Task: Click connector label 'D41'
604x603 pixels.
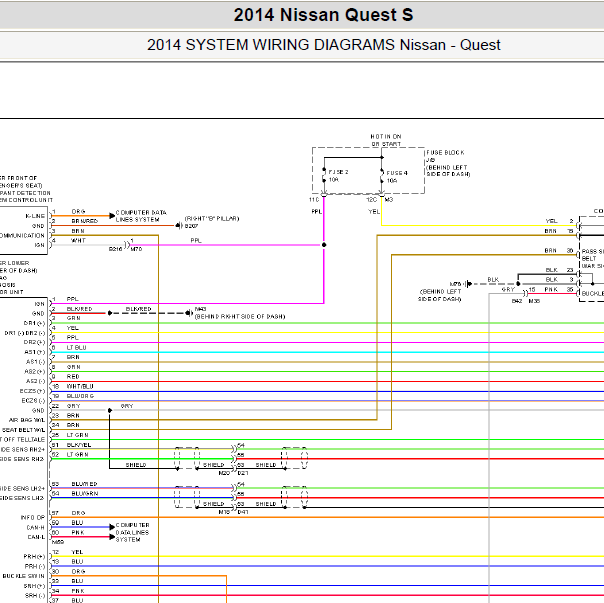Action: (243, 512)
